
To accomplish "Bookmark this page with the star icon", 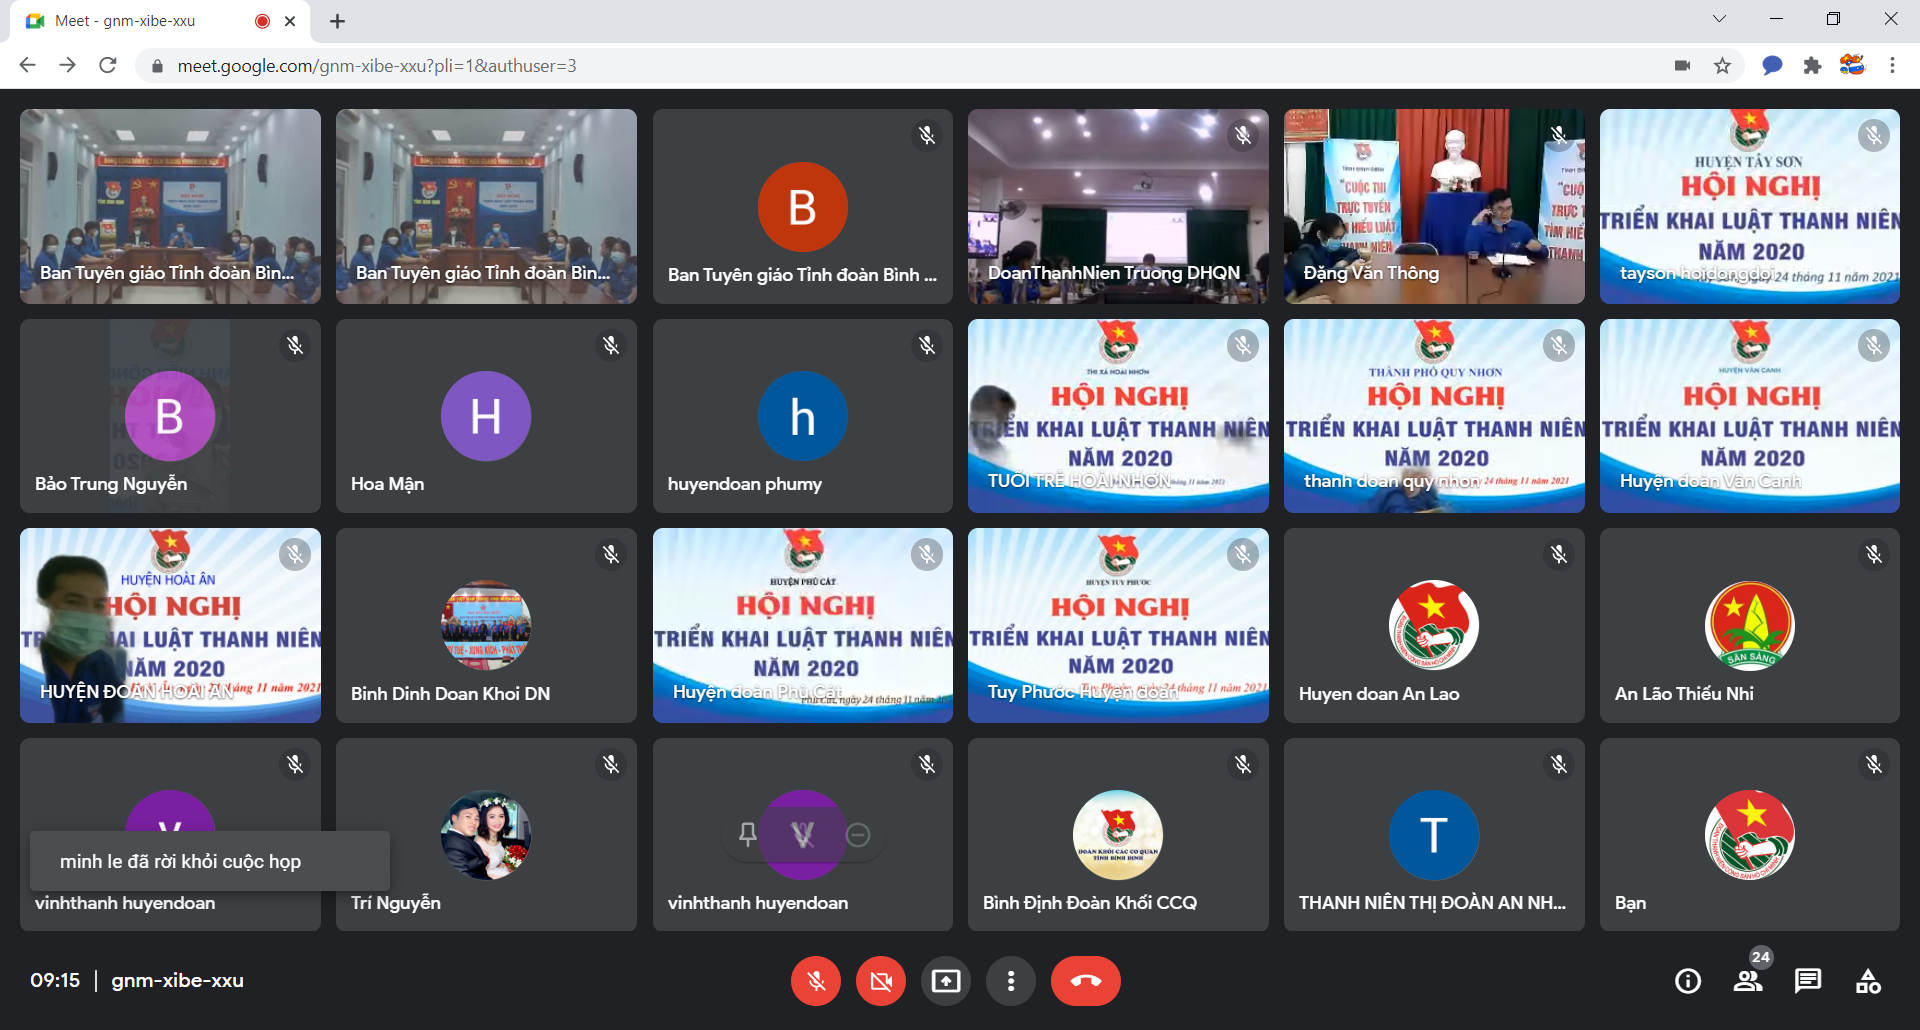I will (1722, 66).
